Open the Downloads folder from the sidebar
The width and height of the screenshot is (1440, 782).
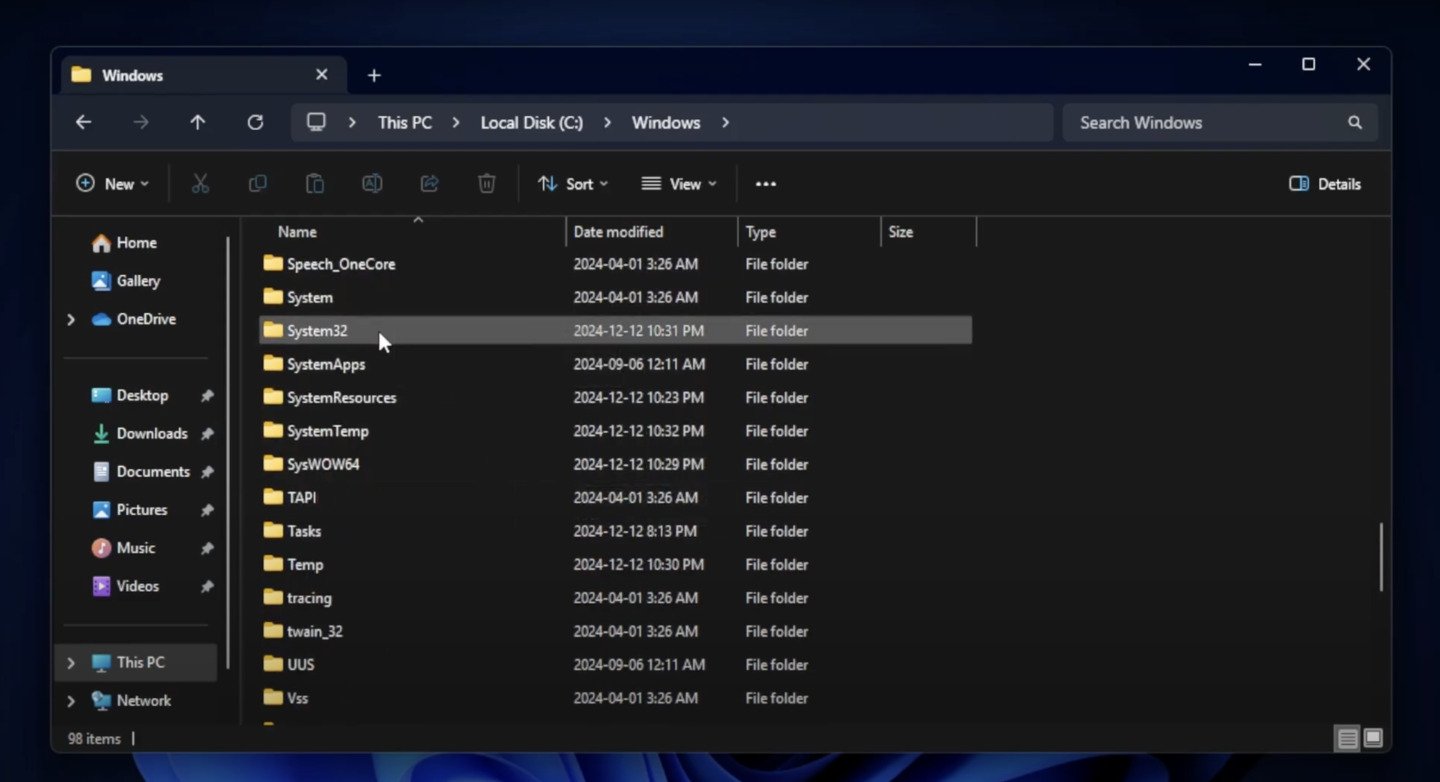point(152,433)
